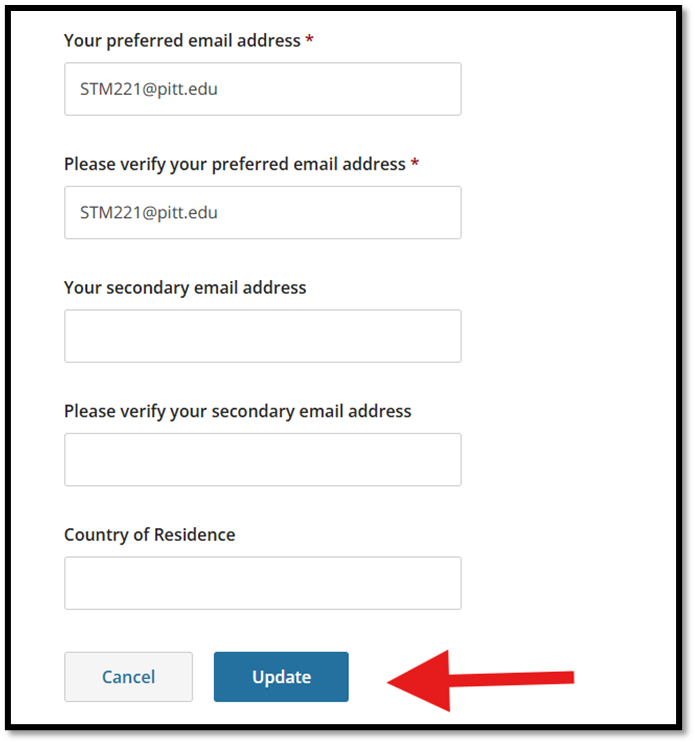This screenshot has width=695, height=743.
Task: Click the "Country of Residence" label
Action: 150,535
